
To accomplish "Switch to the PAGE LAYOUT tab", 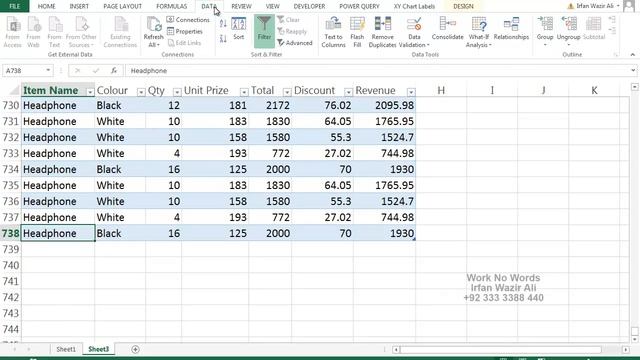I will (x=122, y=6).
